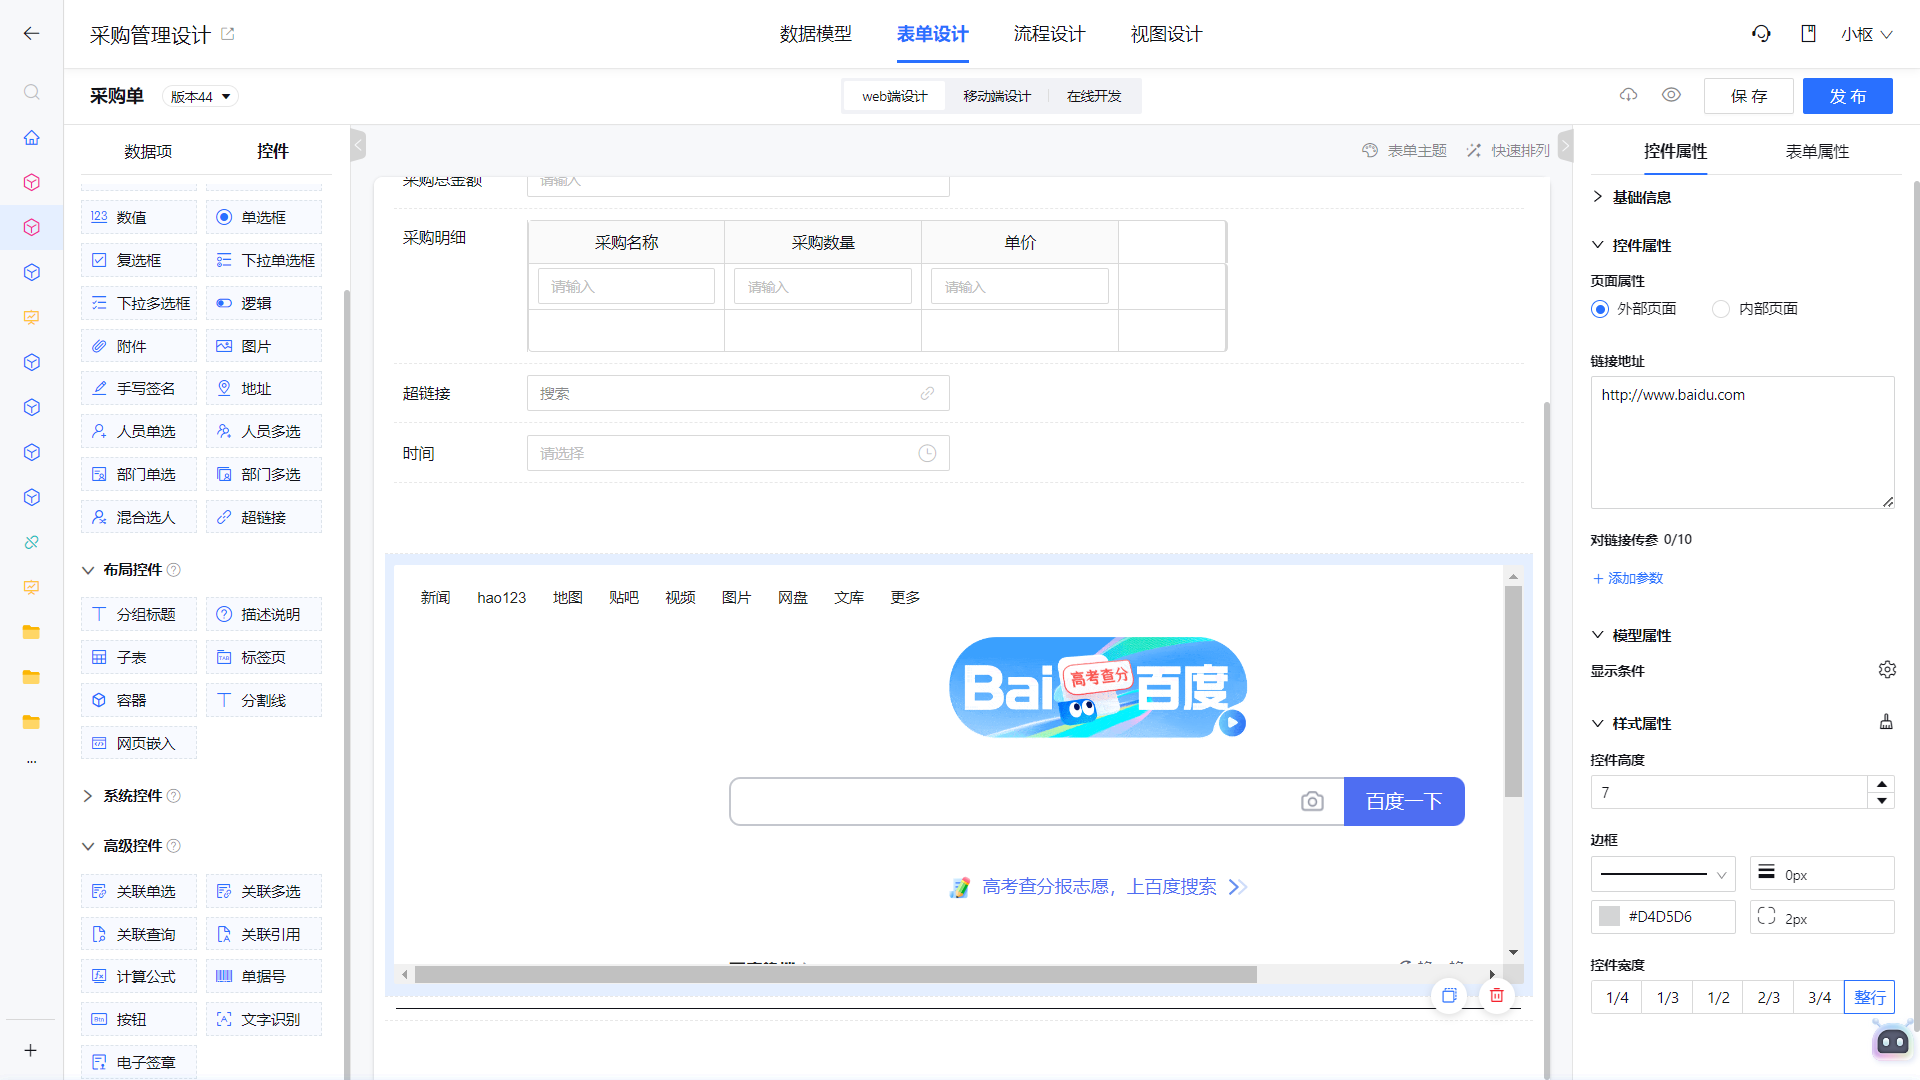This screenshot has width=1920, height=1080.
Task: Open the customer support headset icon
Action: point(1761,34)
